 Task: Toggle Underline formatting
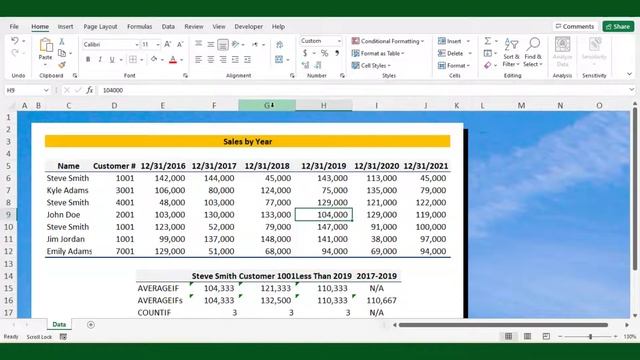112,60
